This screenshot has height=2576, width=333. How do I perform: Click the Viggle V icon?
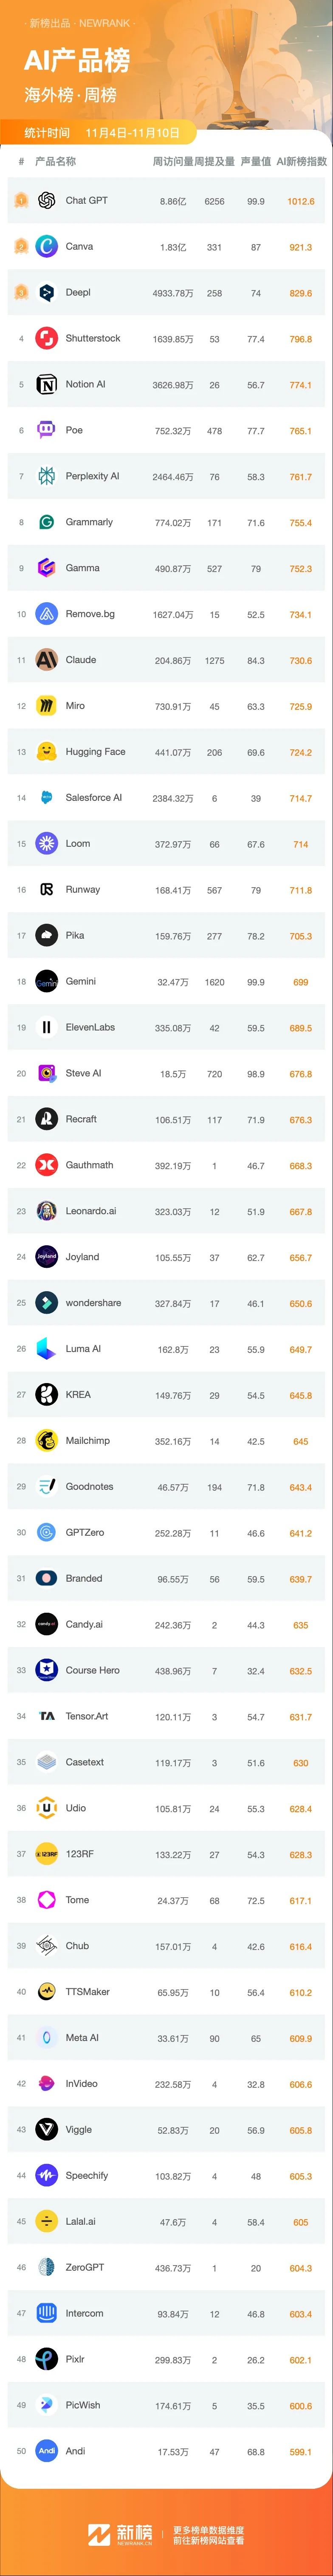tap(46, 2130)
